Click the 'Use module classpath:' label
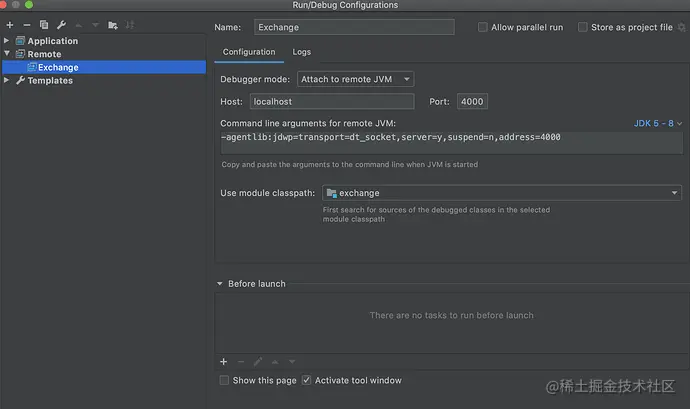Image resolution: width=690 pixels, height=409 pixels. [268, 193]
